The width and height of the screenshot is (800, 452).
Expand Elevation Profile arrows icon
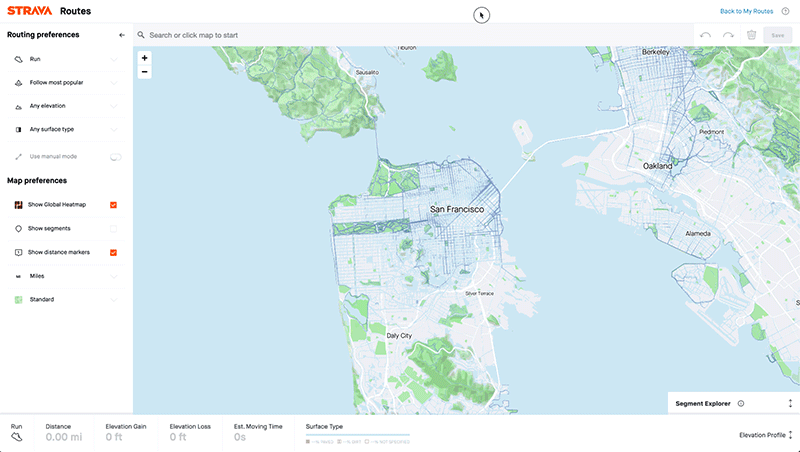click(790, 435)
